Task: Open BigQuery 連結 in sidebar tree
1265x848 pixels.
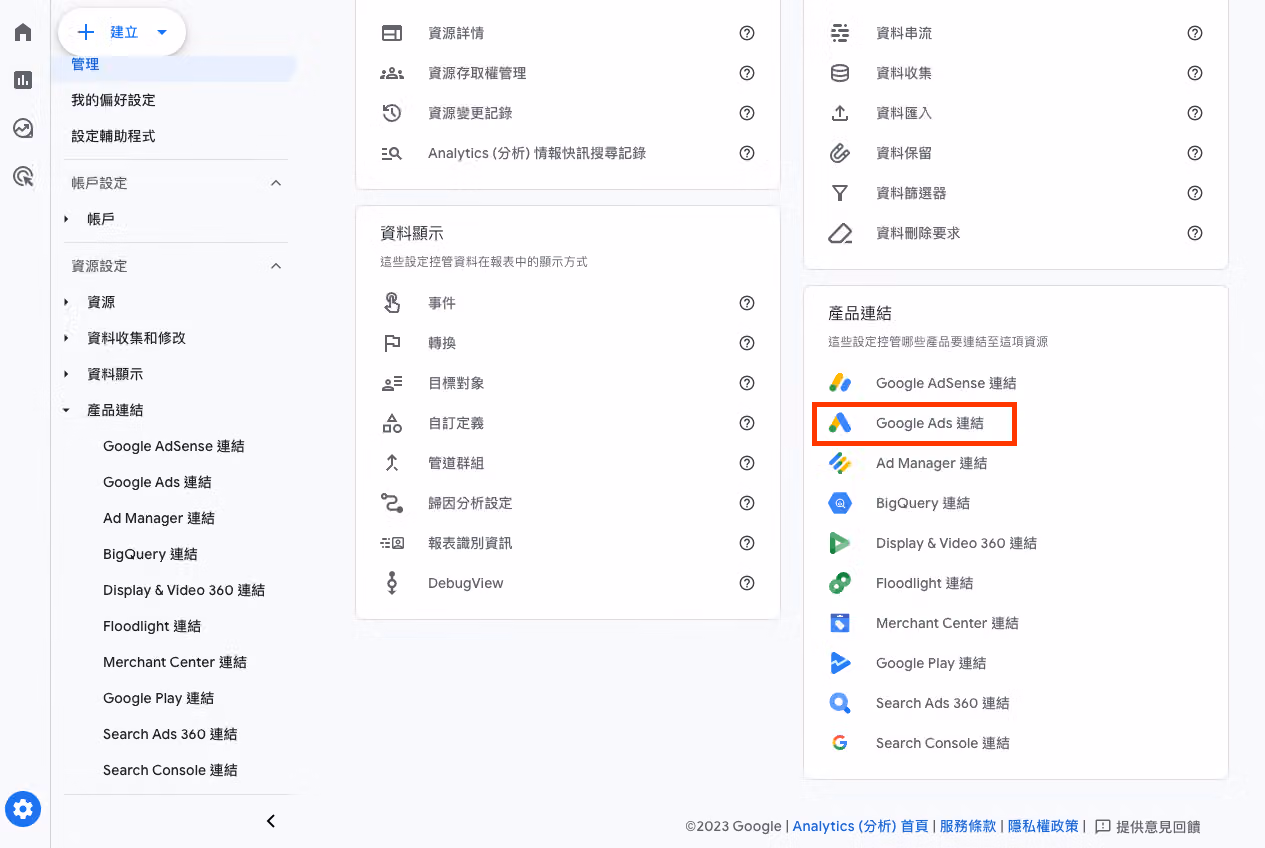Action: pyautogui.click(x=150, y=554)
